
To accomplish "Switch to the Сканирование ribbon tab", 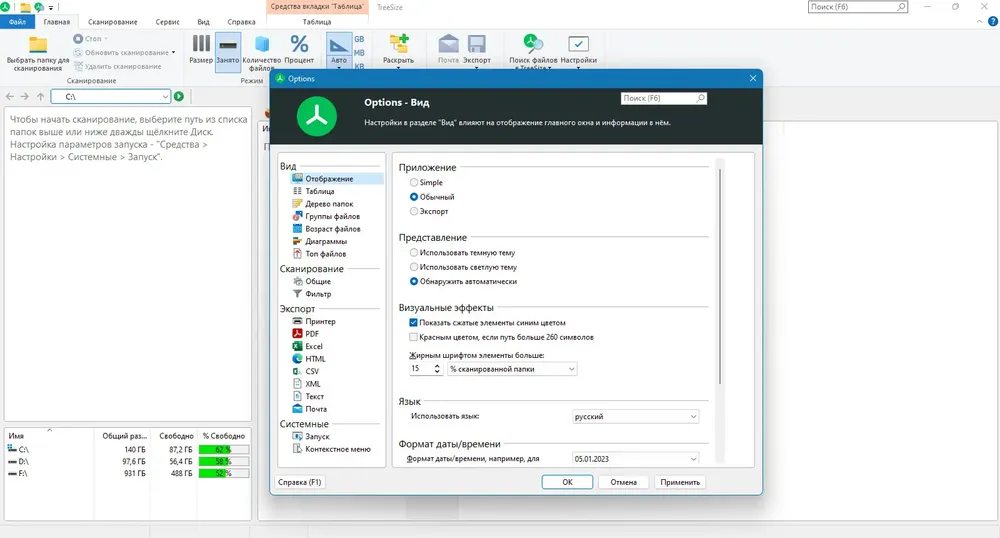I will click(x=113, y=22).
